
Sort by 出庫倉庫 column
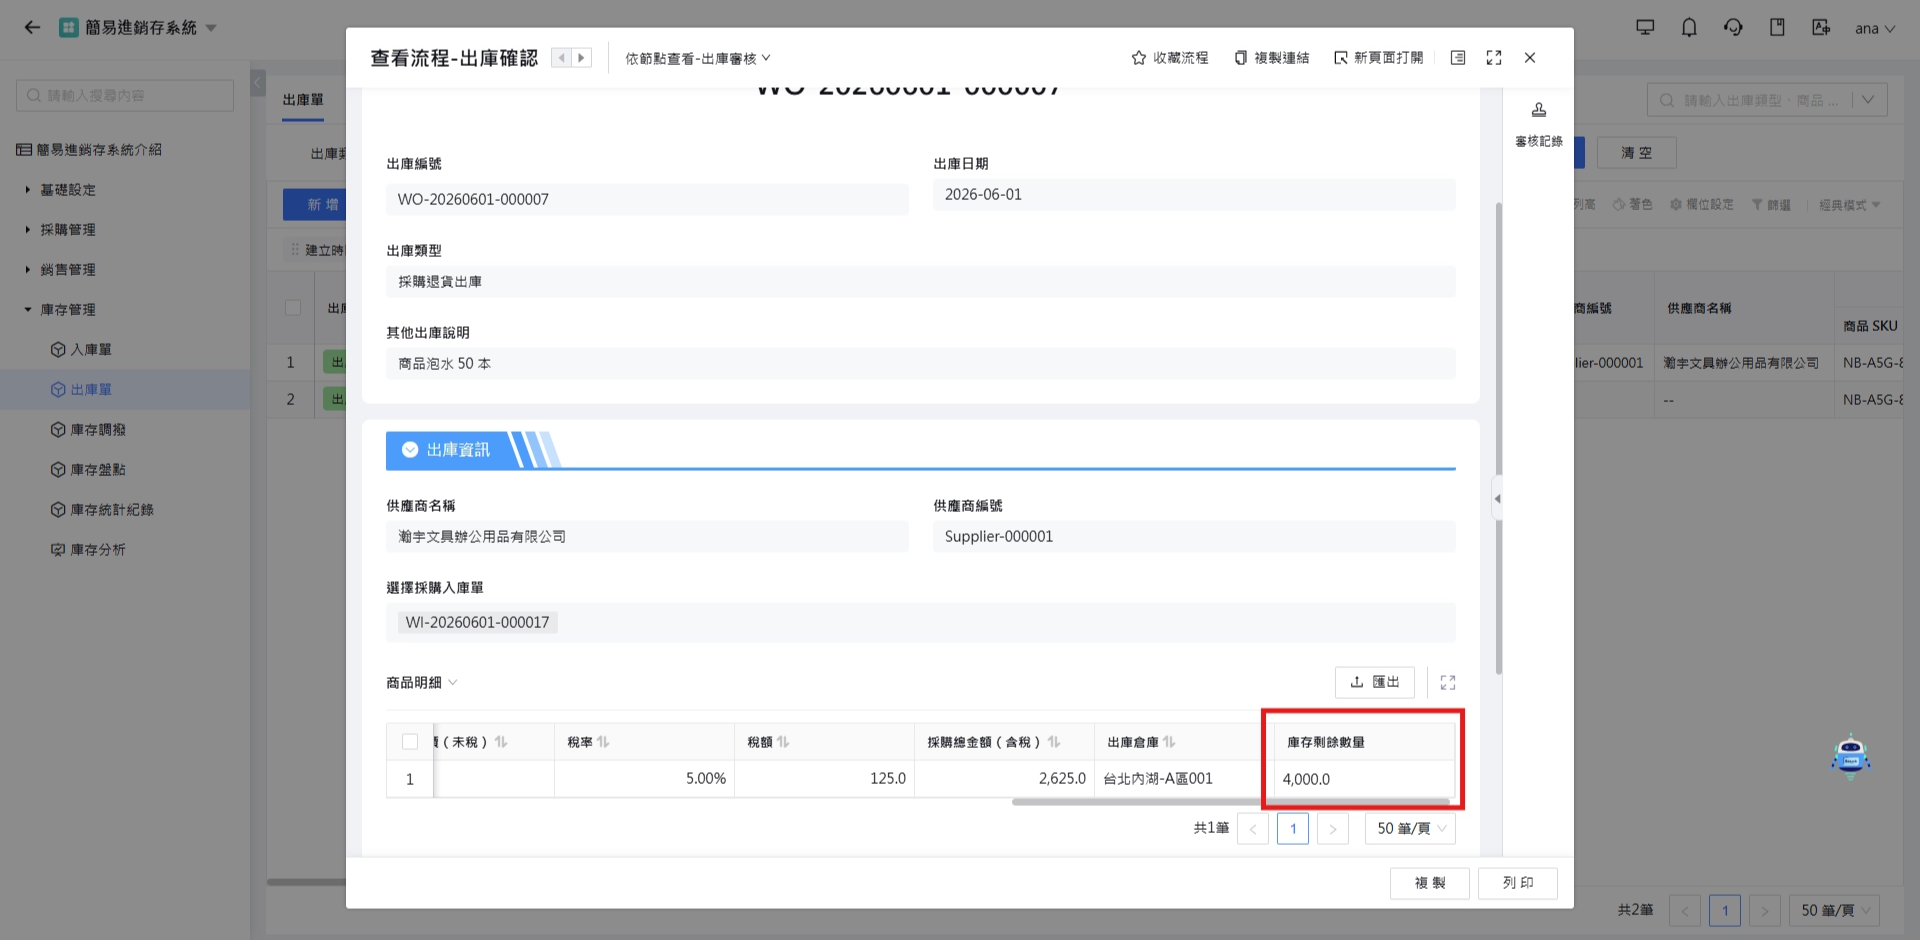point(1169,742)
